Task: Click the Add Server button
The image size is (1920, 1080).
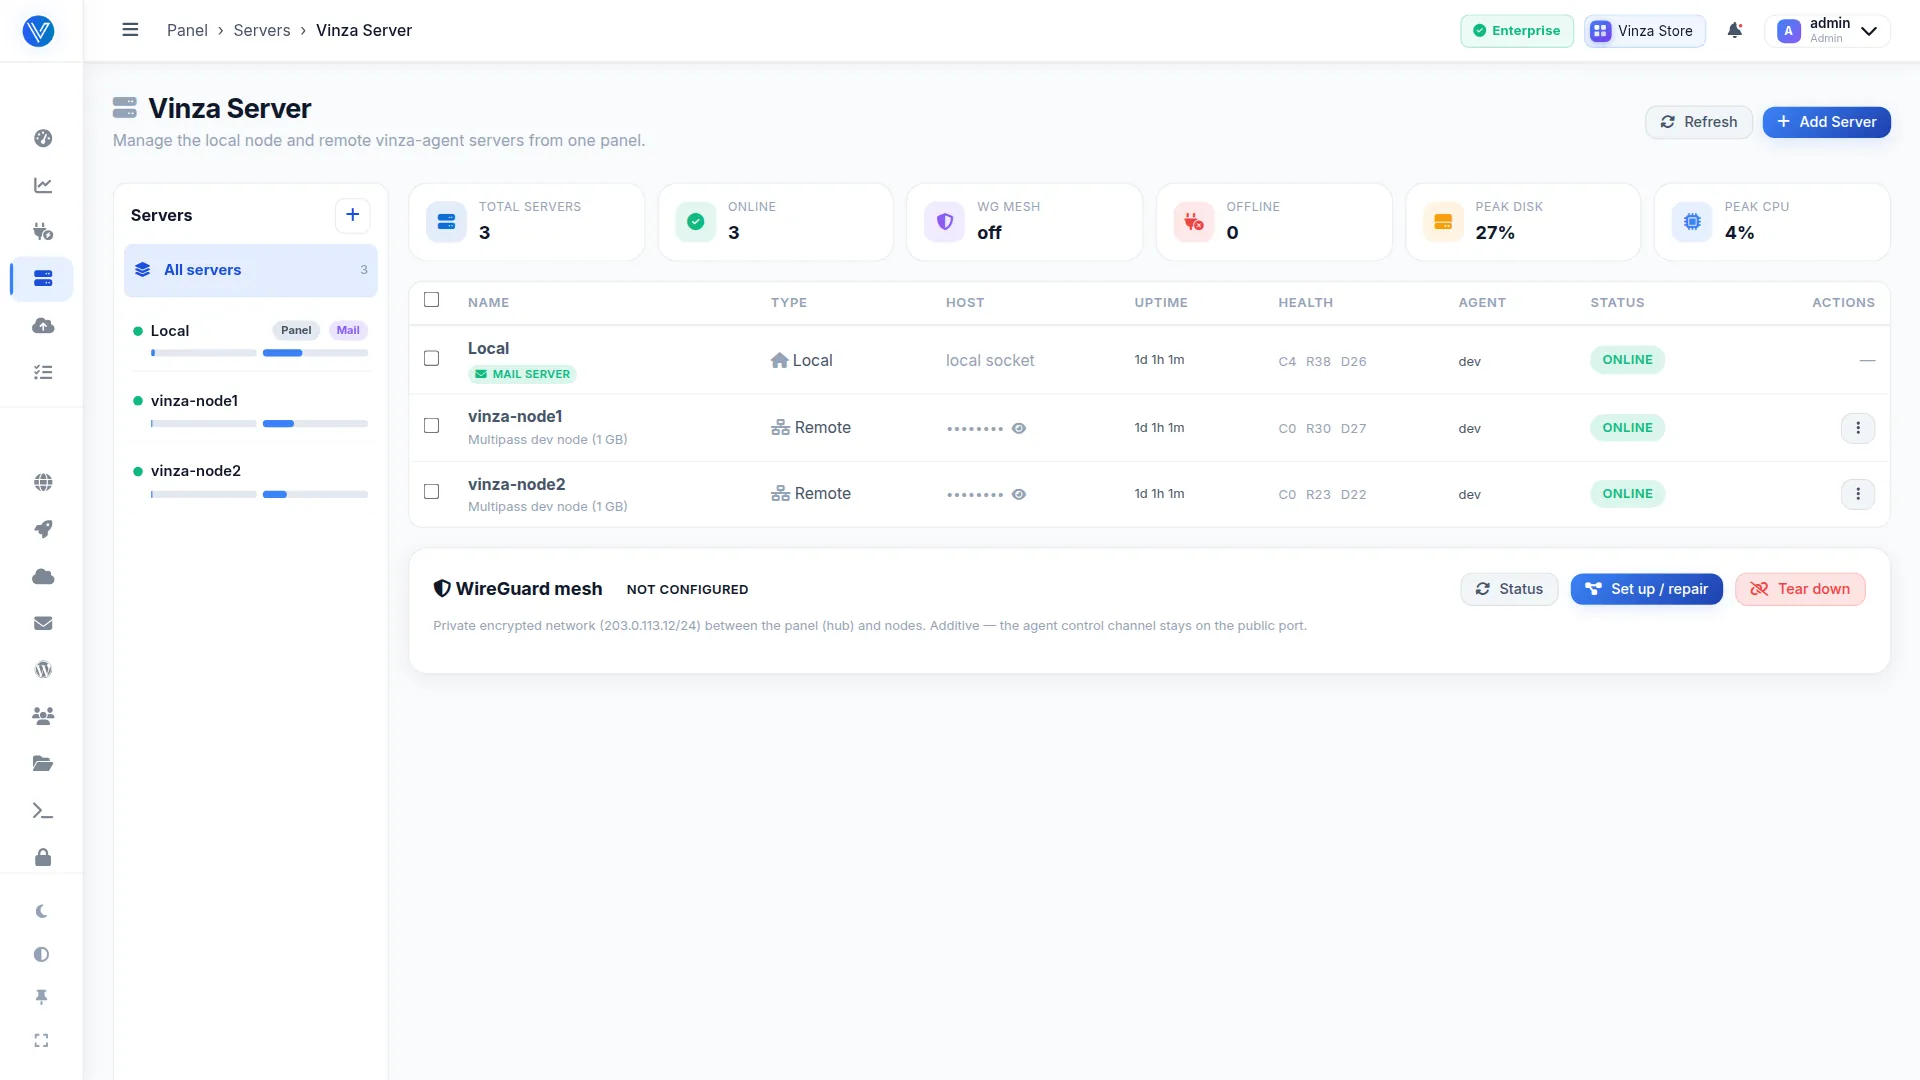Action: (x=1826, y=122)
